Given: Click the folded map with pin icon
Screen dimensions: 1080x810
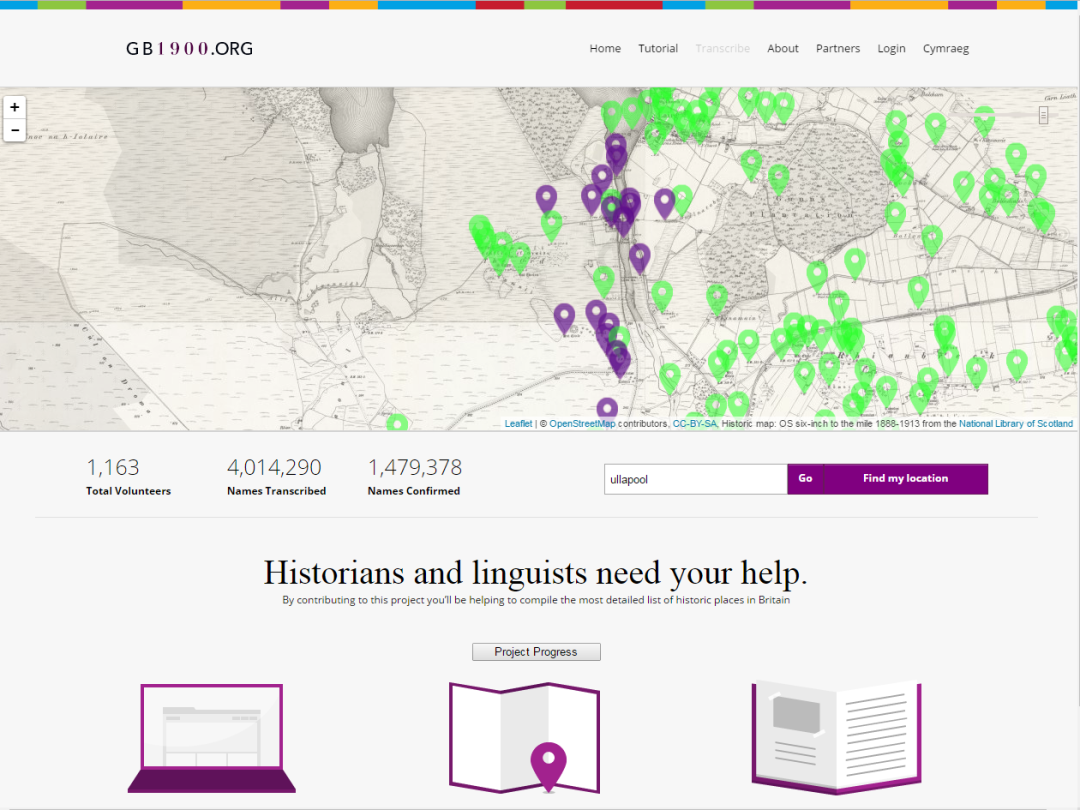Looking at the screenshot, I should click(524, 736).
